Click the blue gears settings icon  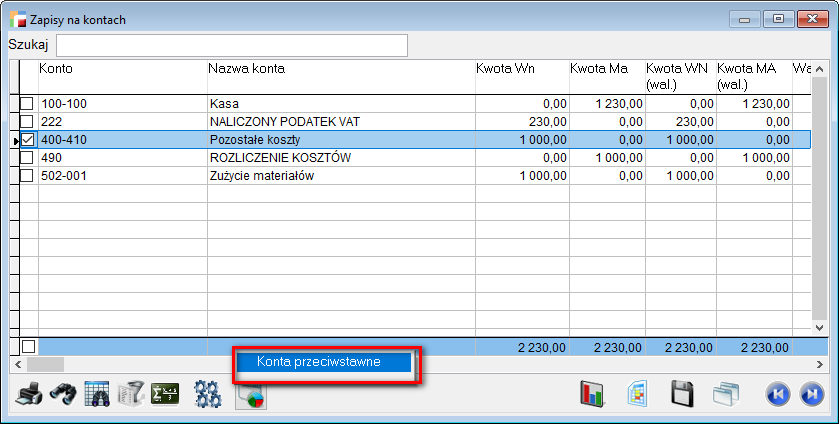click(x=207, y=394)
